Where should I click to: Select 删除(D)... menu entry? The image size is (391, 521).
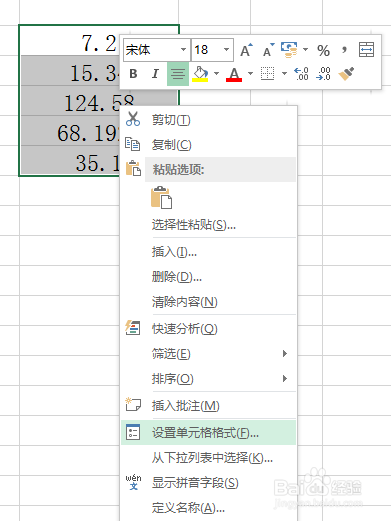(208, 277)
